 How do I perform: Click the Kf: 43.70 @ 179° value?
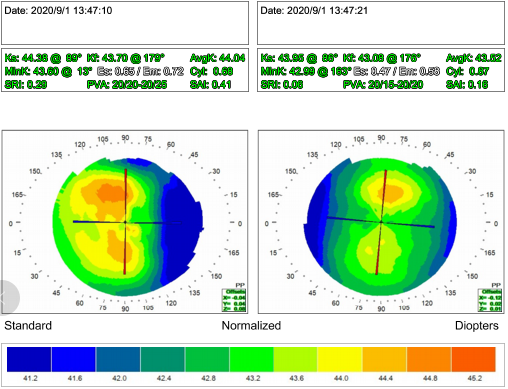coord(126,58)
